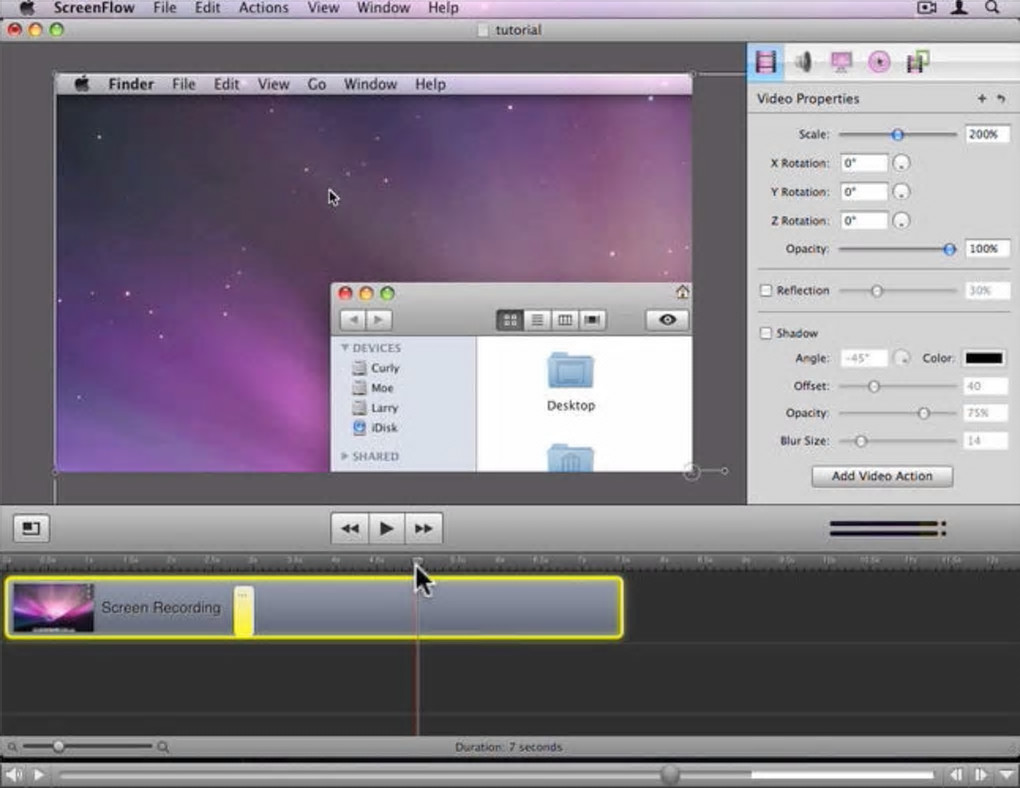This screenshot has width=1020, height=788.
Task: Click the X Rotation value field
Action: pyautogui.click(x=864, y=163)
